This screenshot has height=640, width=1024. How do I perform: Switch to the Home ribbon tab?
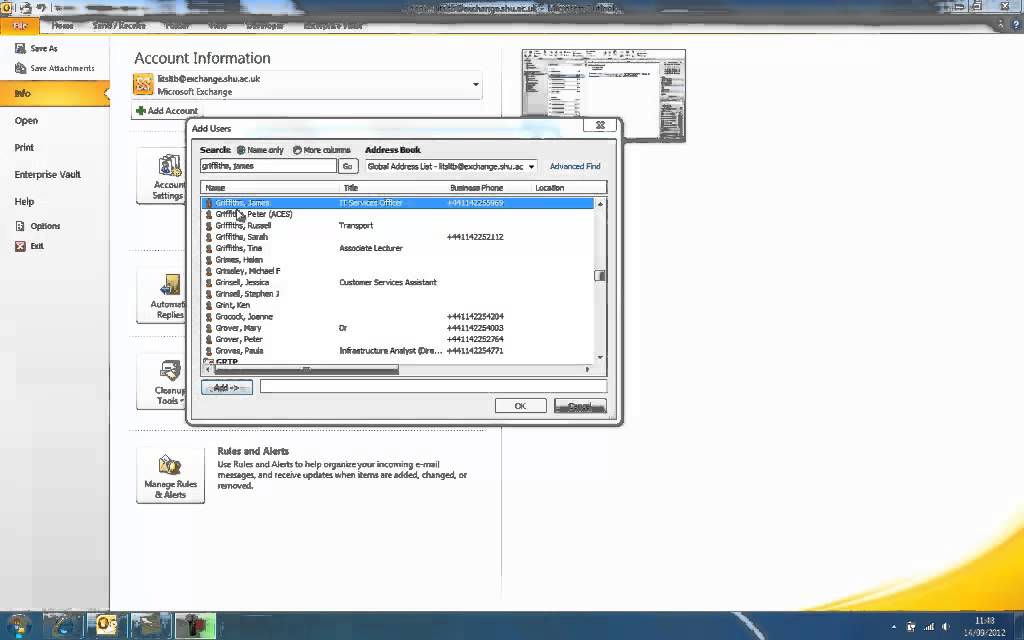pos(63,25)
